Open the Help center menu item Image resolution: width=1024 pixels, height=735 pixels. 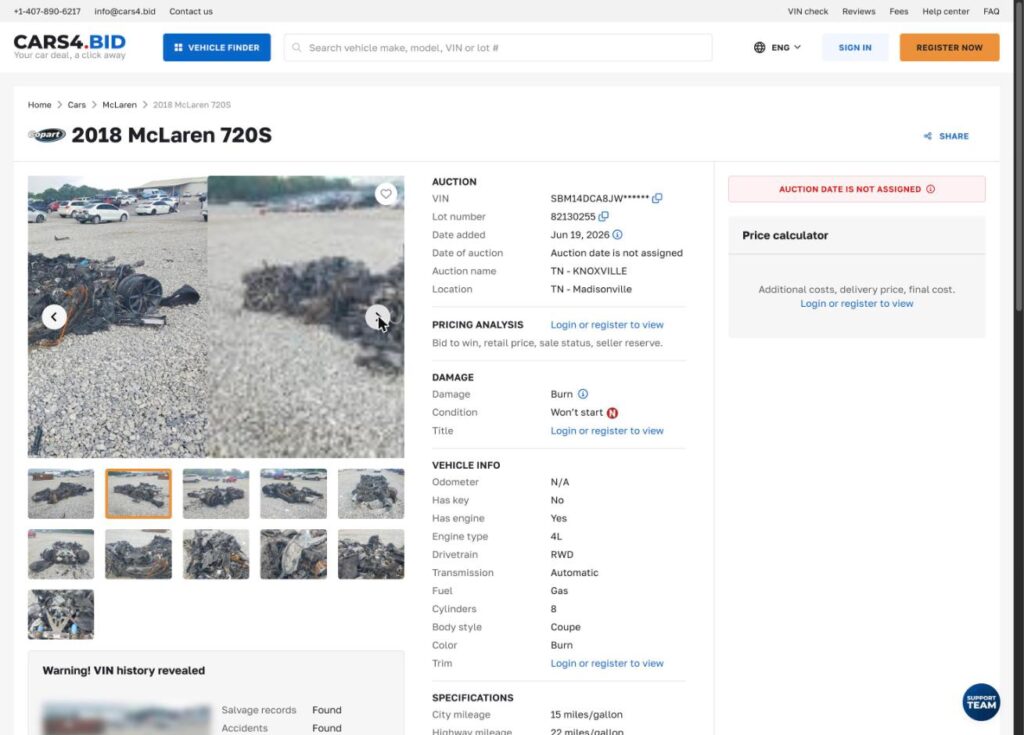point(946,11)
